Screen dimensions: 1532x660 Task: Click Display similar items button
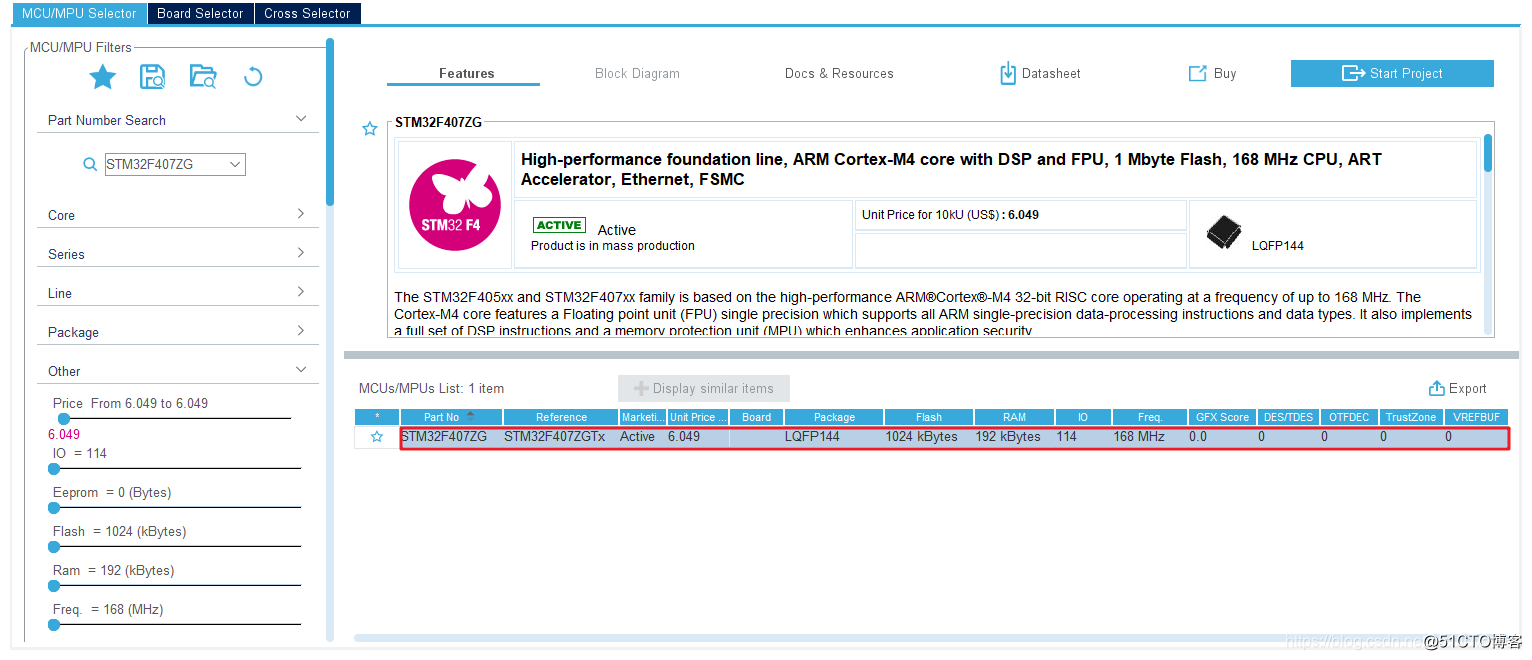point(704,388)
